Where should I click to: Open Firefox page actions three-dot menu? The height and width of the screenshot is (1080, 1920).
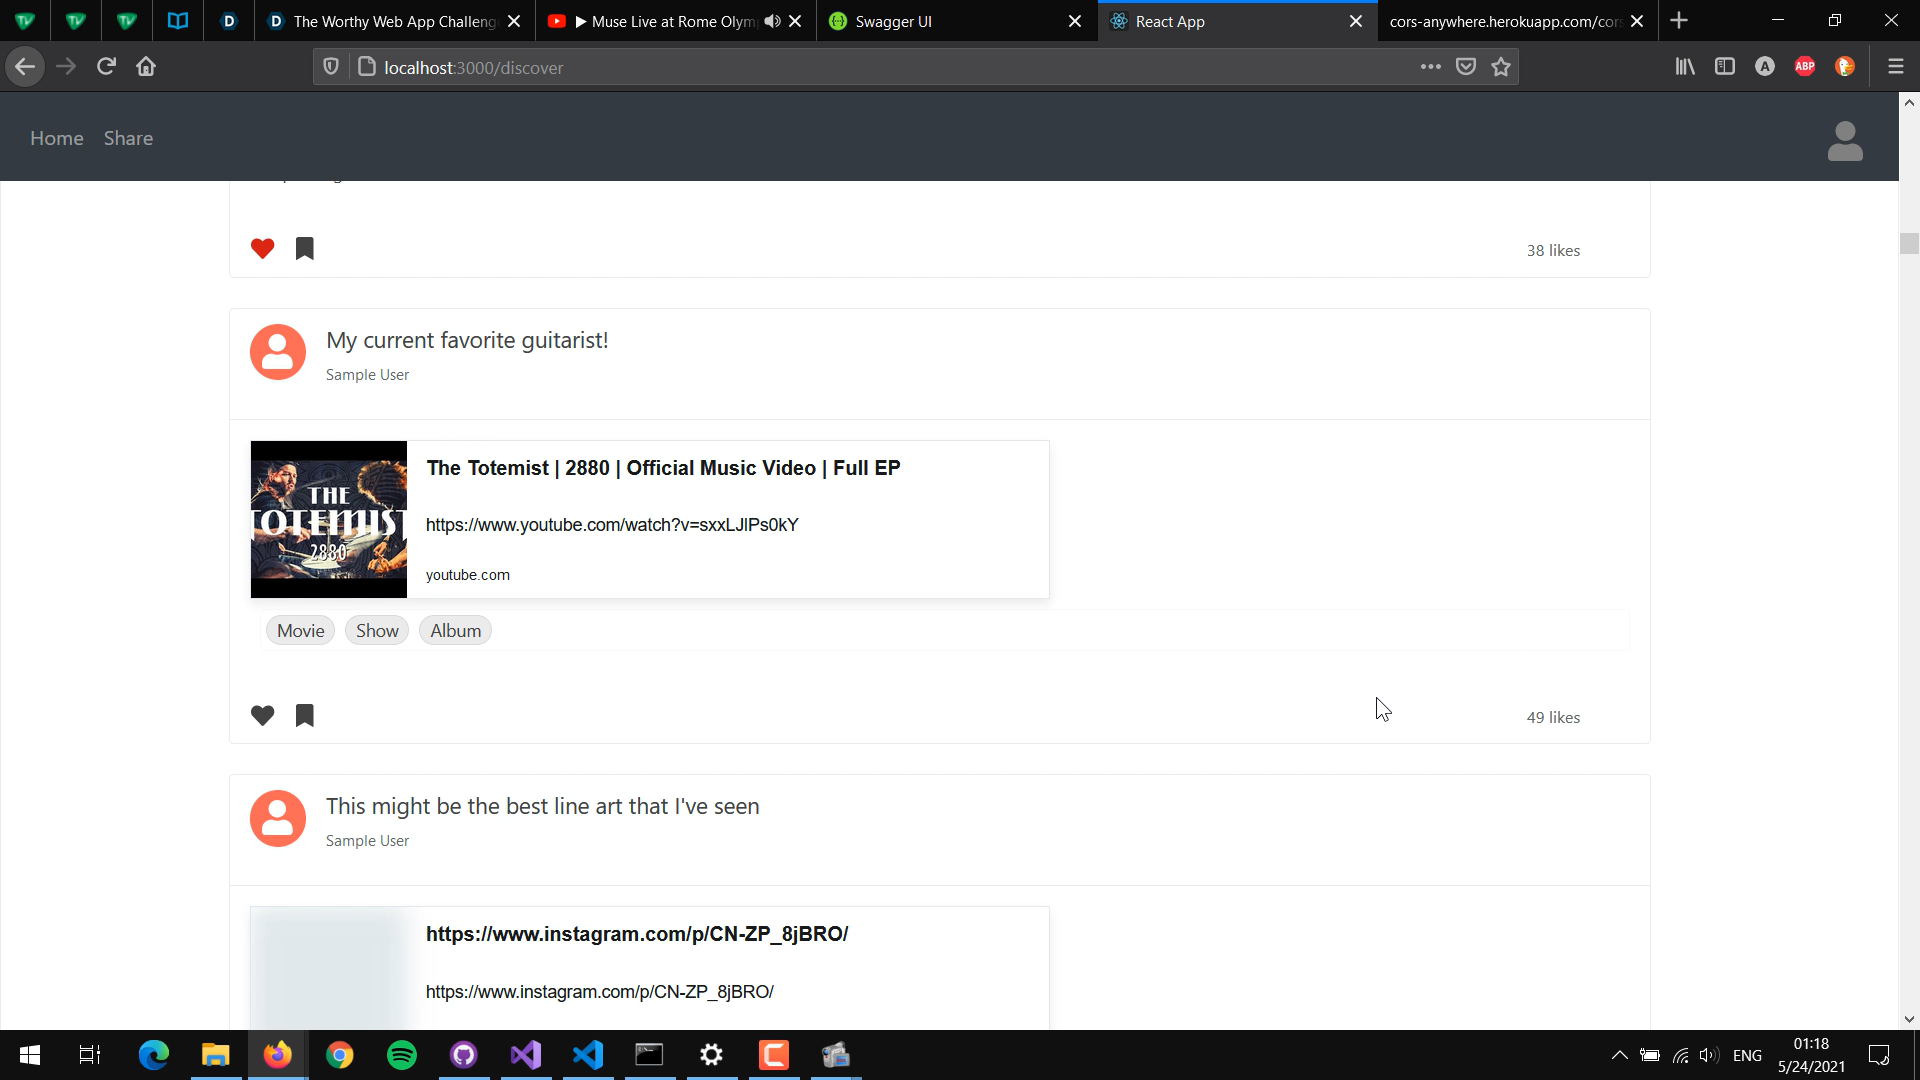click(x=1430, y=67)
